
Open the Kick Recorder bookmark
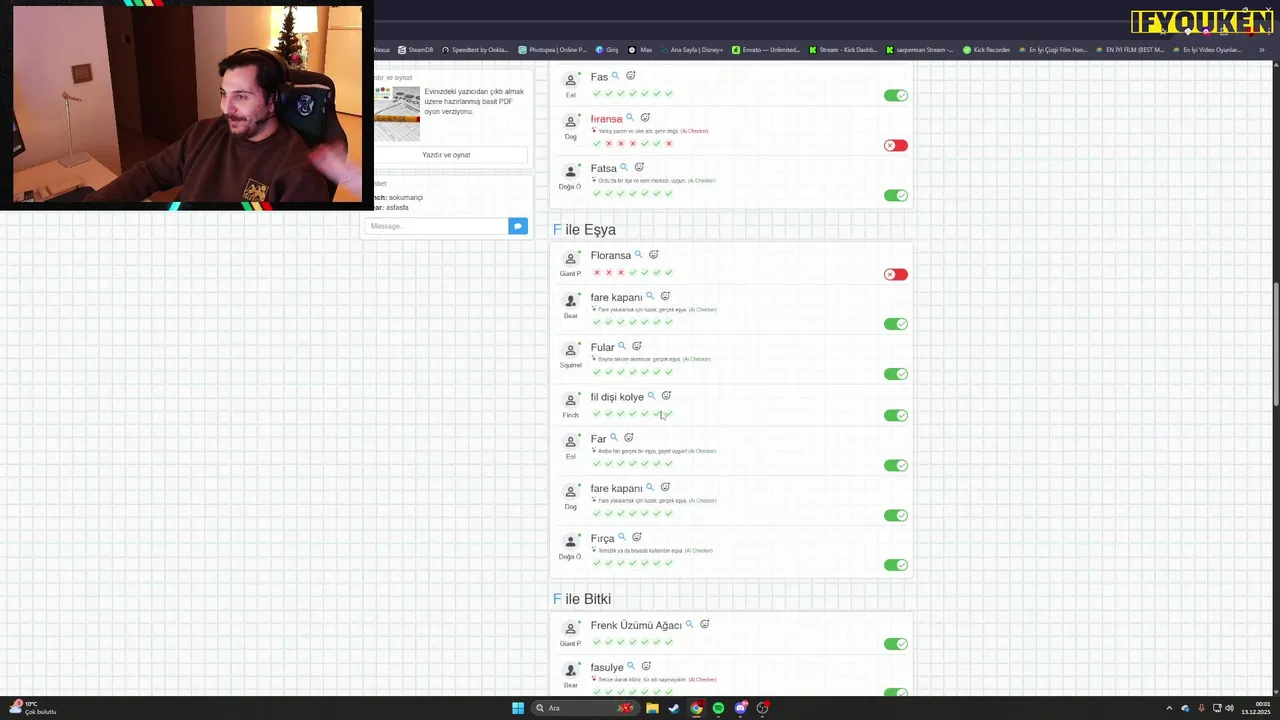[986, 49]
